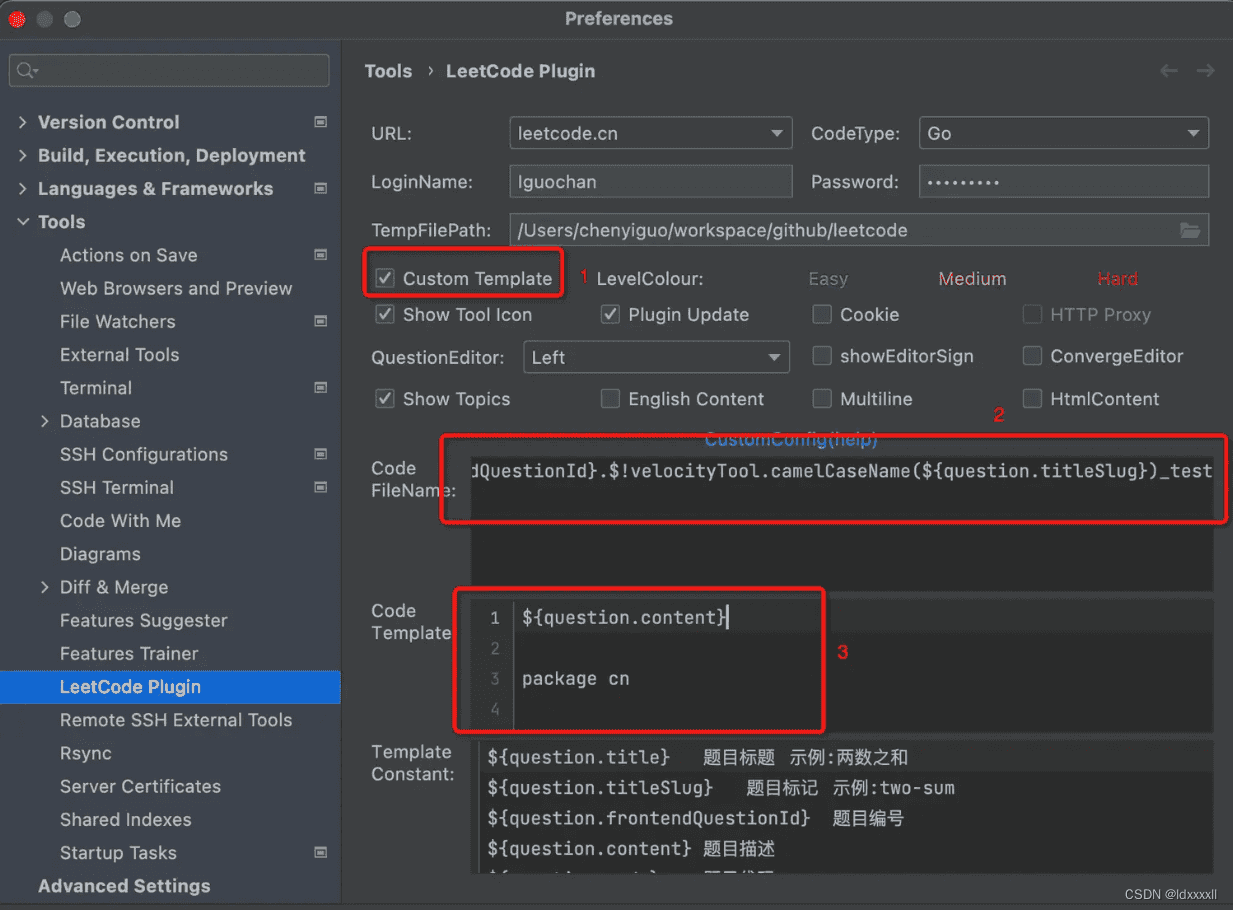
Task: Click the Easy level colour swatch
Action: [827, 279]
